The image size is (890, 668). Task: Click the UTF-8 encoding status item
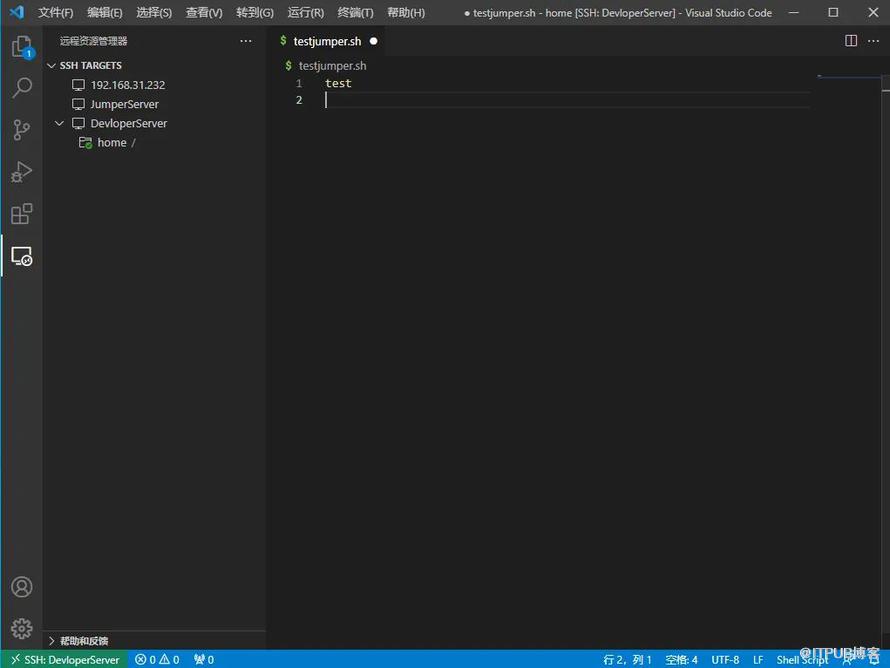pyautogui.click(x=725, y=660)
